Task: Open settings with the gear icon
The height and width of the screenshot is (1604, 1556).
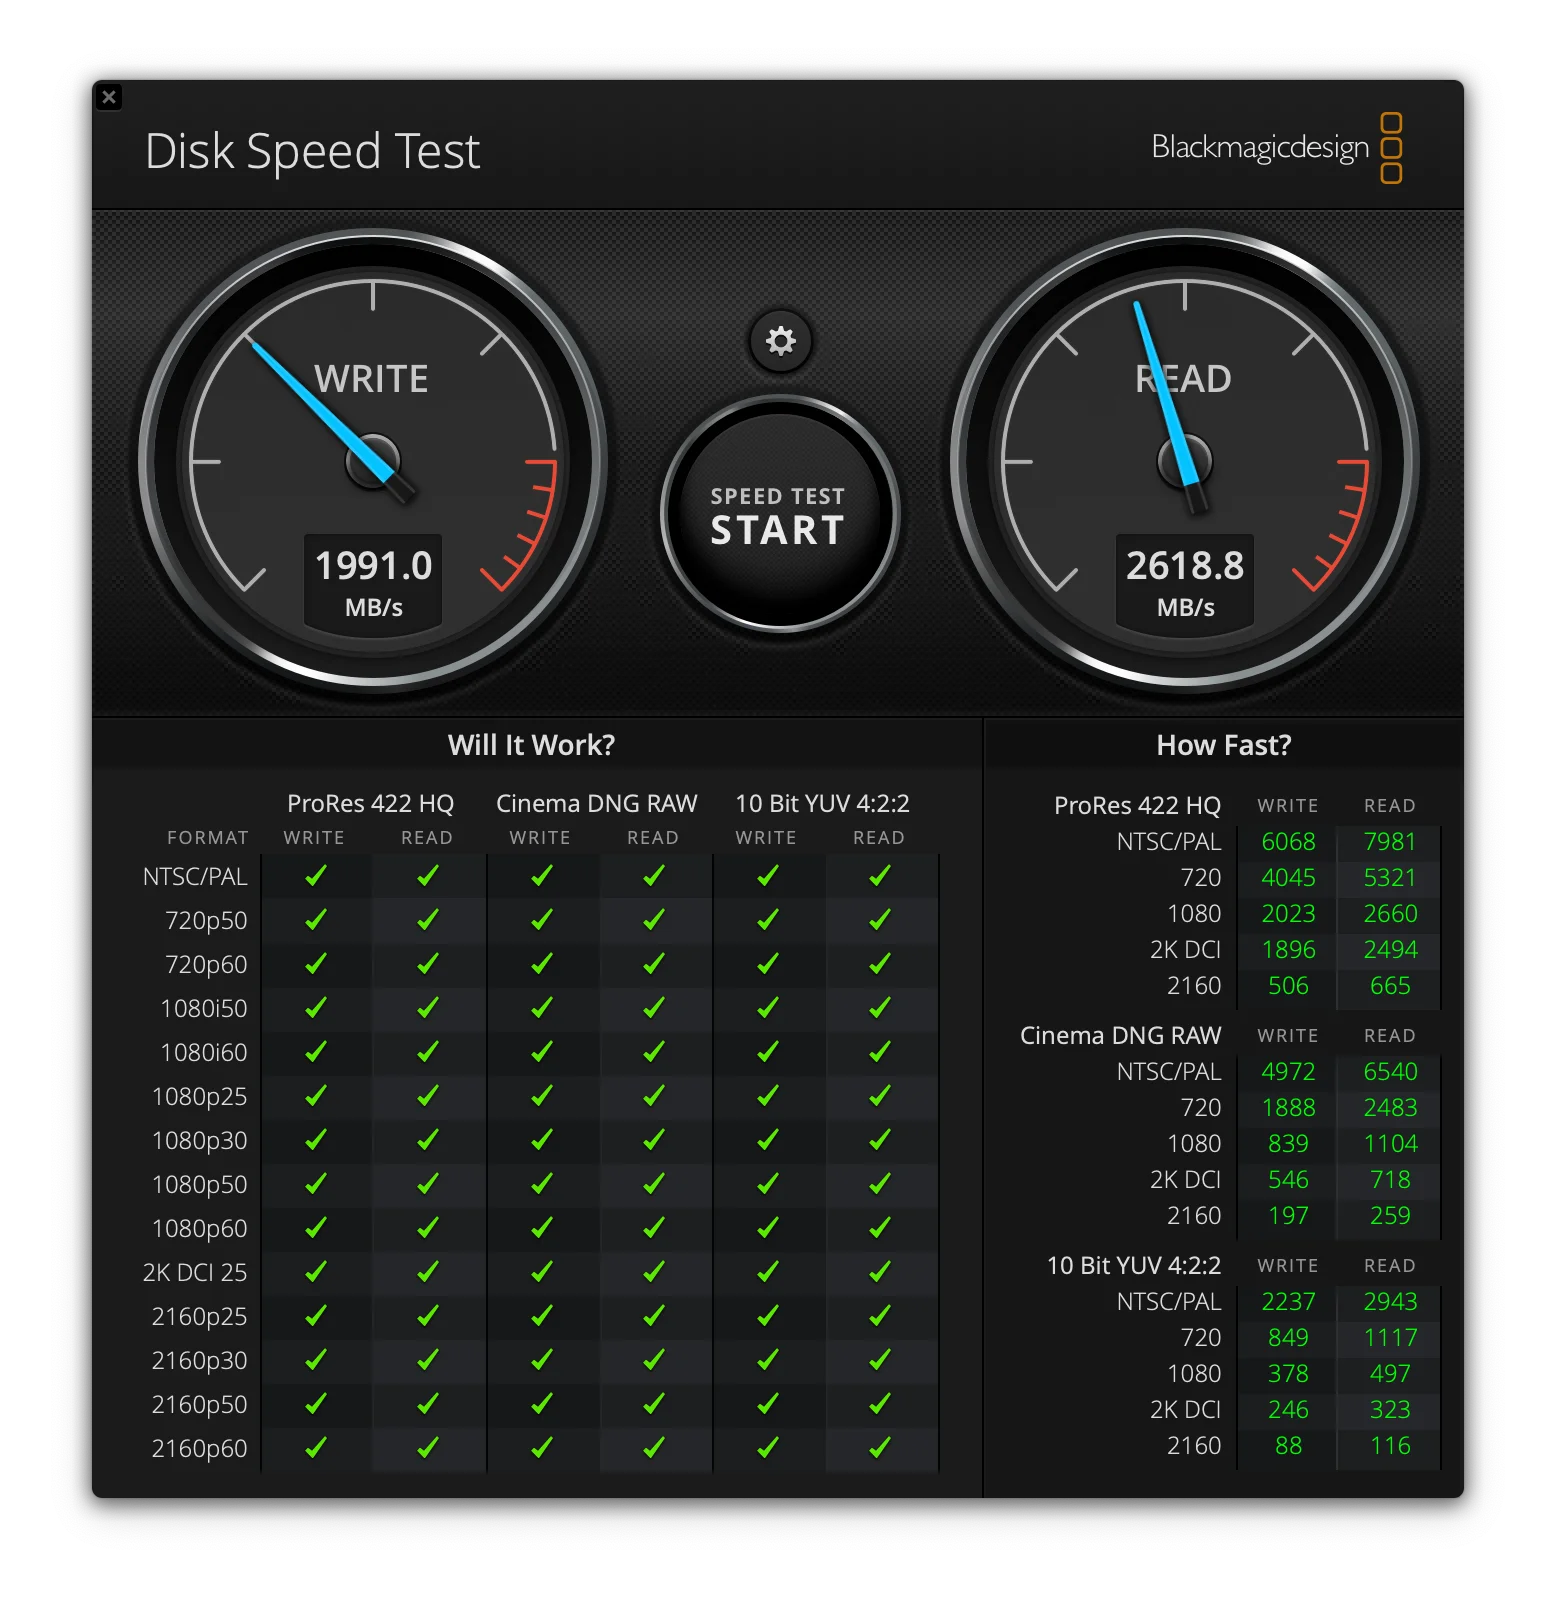Action: 780,341
